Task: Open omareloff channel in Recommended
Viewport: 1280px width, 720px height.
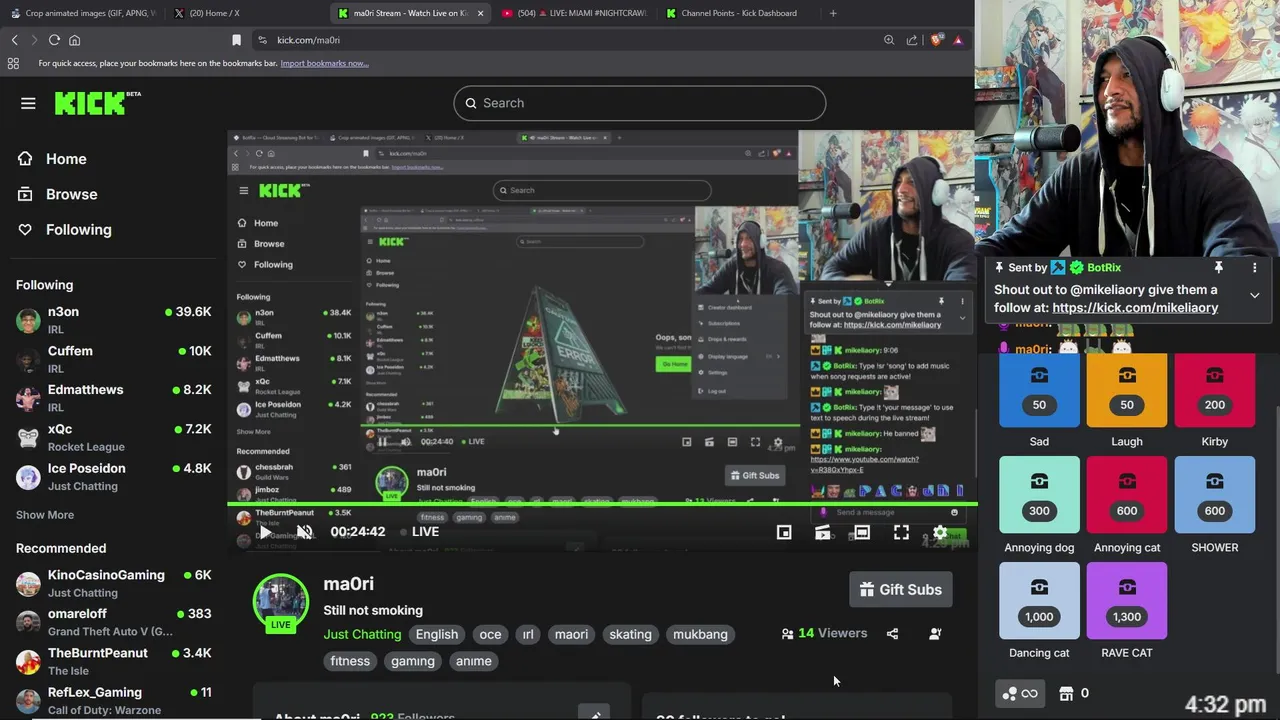Action: pos(113,622)
